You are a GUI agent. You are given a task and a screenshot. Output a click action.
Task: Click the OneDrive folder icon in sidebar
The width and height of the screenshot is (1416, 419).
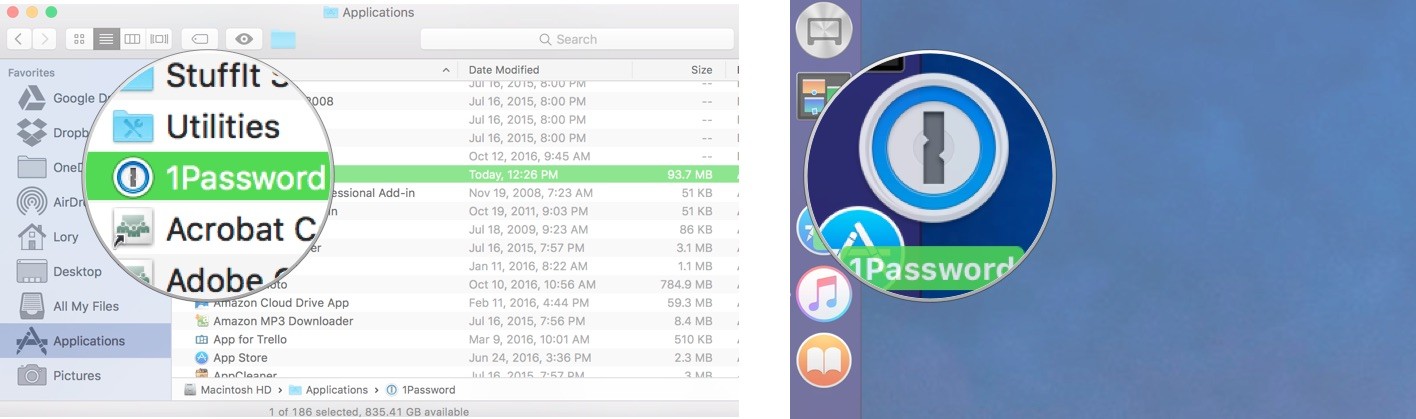point(32,167)
